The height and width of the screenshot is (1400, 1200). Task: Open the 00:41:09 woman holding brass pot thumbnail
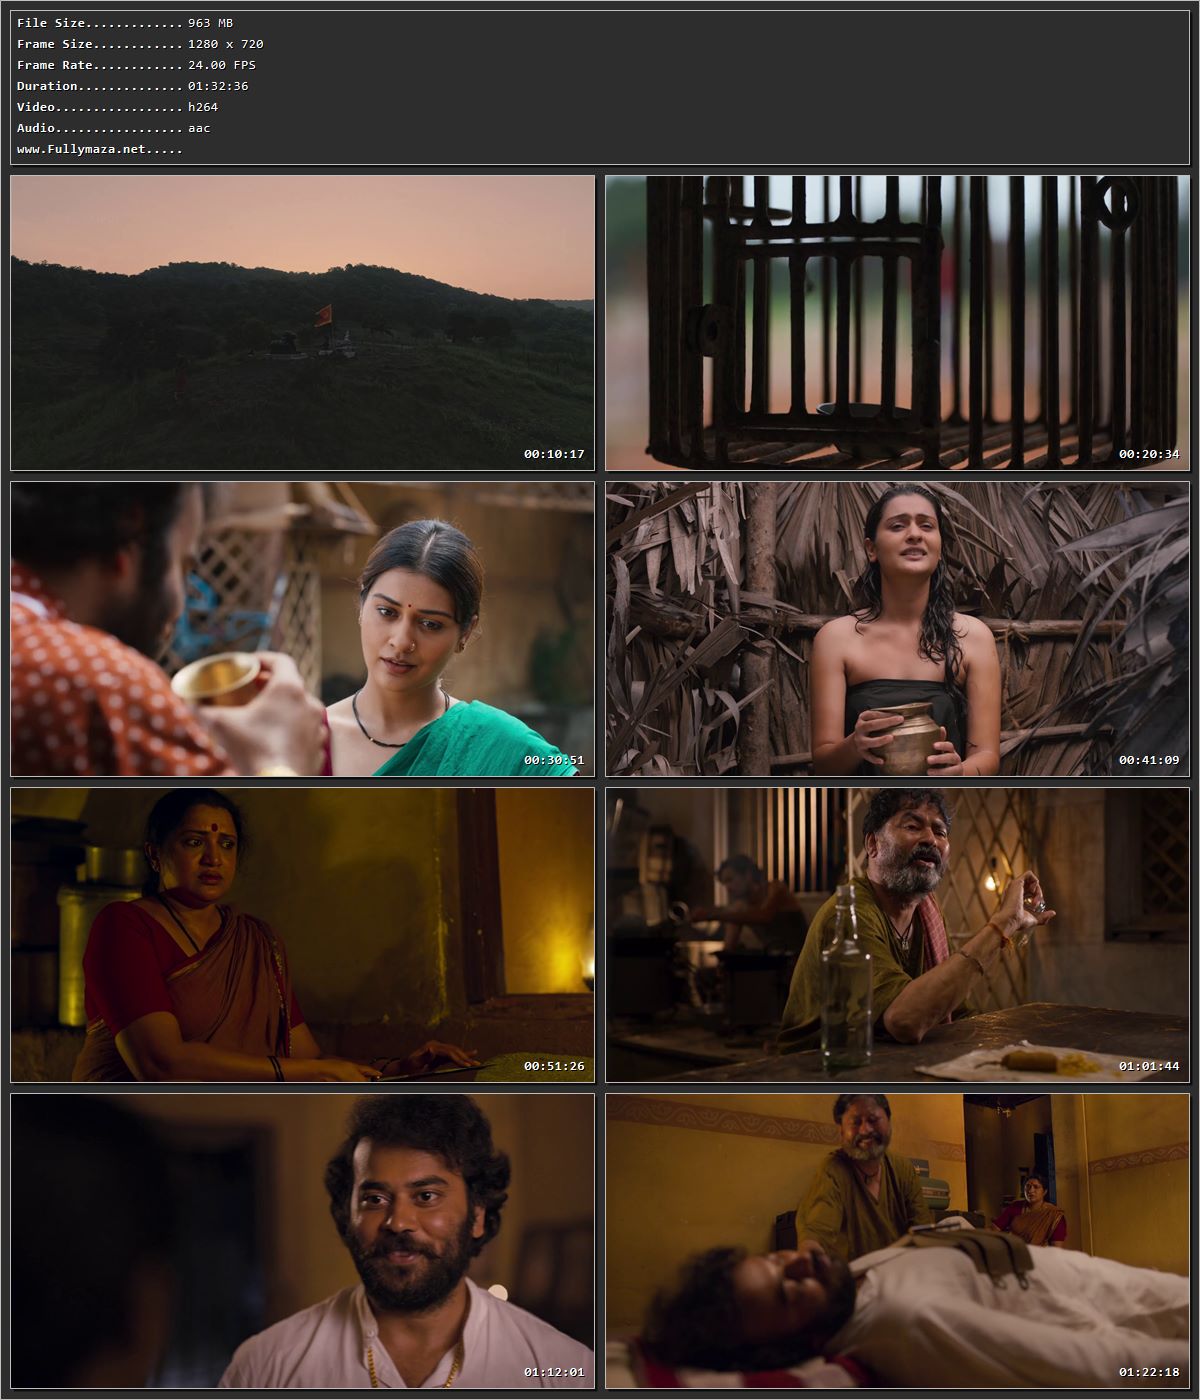pos(897,629)
